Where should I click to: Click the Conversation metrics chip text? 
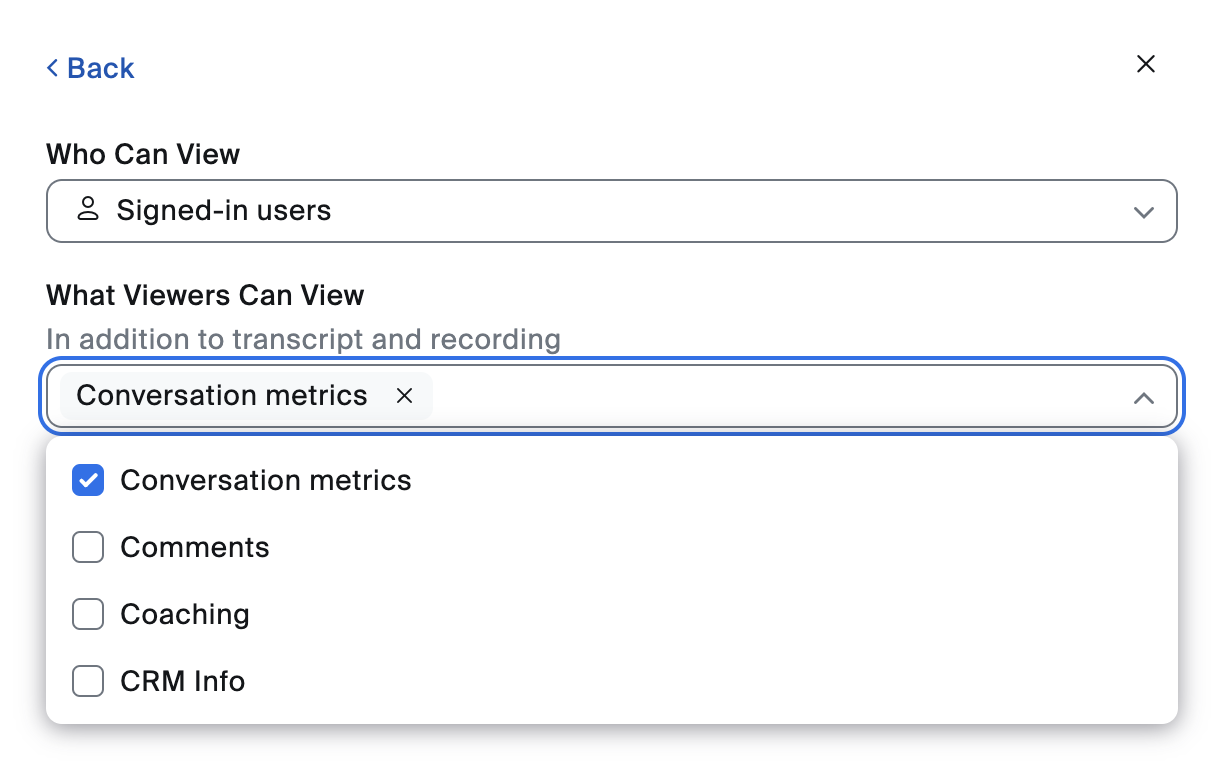click(222, 396)
